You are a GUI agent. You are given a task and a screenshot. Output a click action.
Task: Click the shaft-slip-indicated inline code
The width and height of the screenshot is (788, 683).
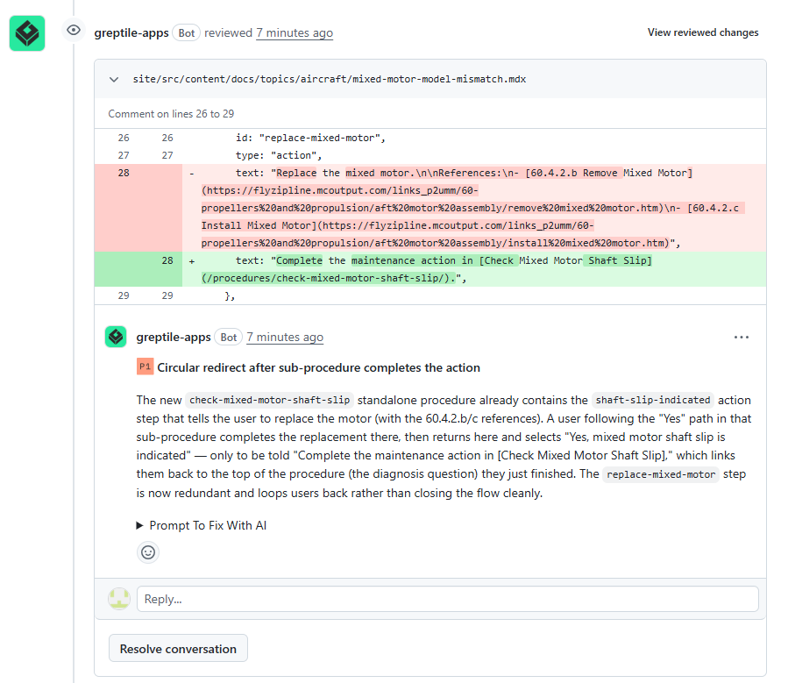tap(653, 400)
